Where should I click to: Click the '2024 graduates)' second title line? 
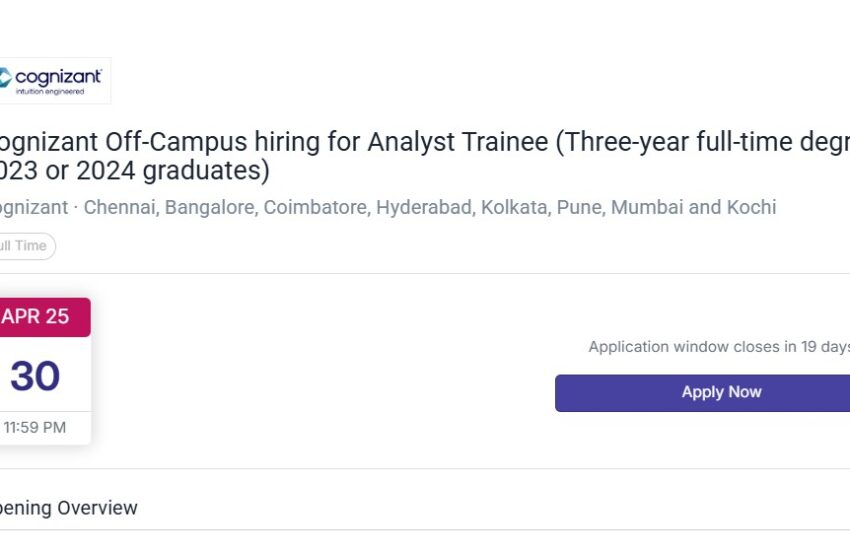[173, 171]
